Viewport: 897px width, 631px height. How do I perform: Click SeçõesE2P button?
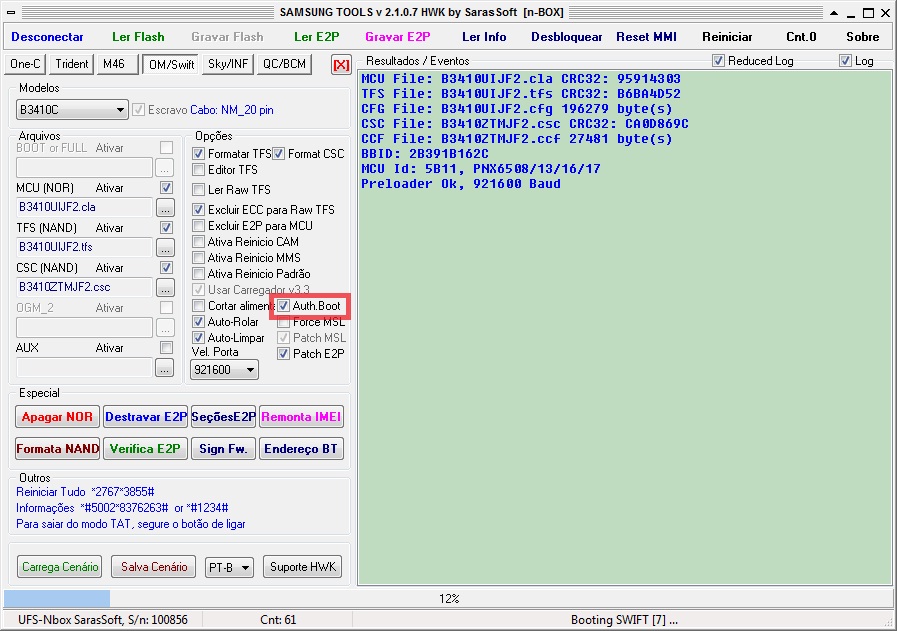pos(223,417)
